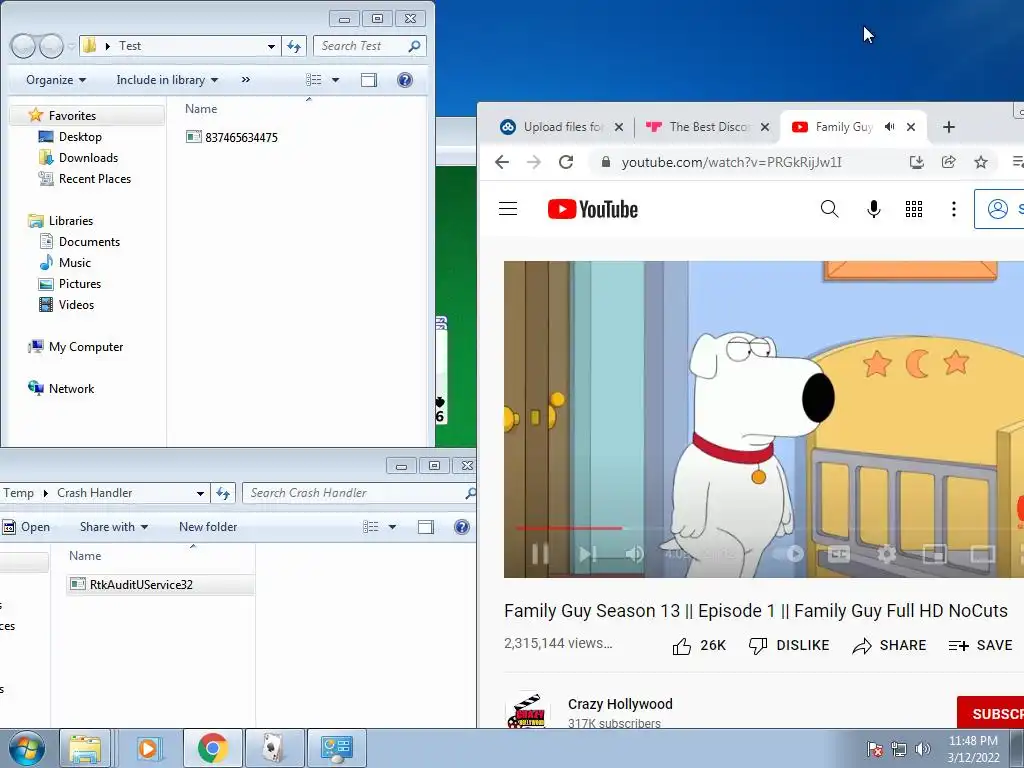Click New folder in Crash Handler window

point(208,526)
